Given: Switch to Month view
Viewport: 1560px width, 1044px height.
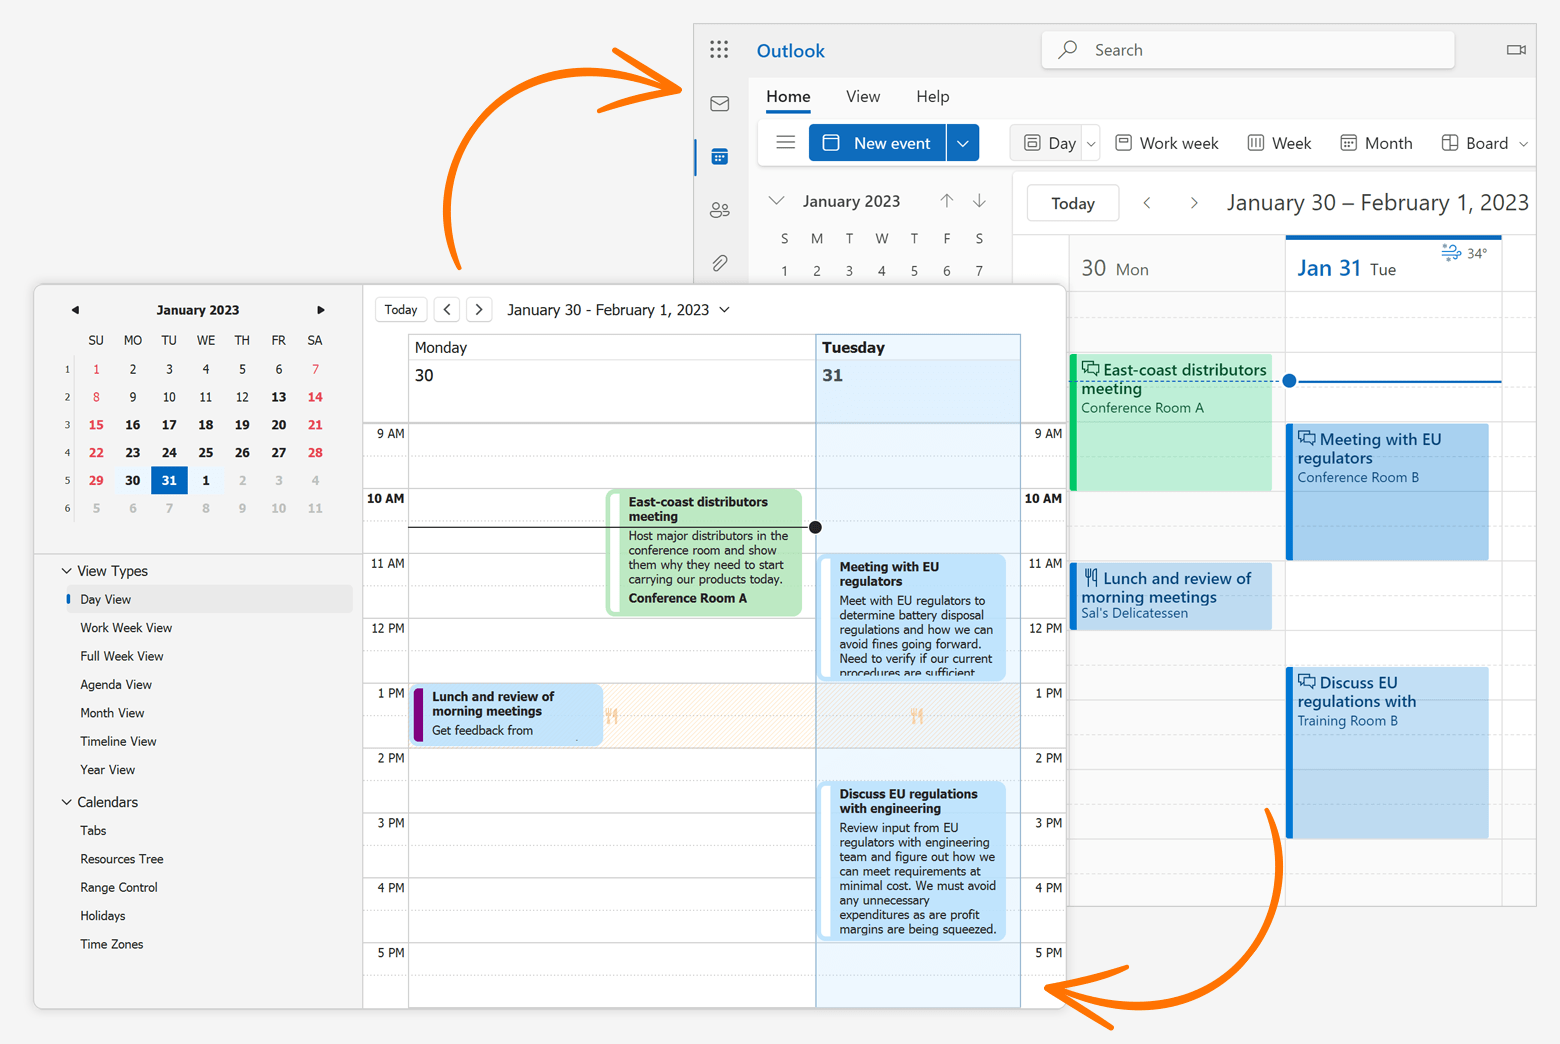Looking at the screenshot, I should tap(1376, 142).
